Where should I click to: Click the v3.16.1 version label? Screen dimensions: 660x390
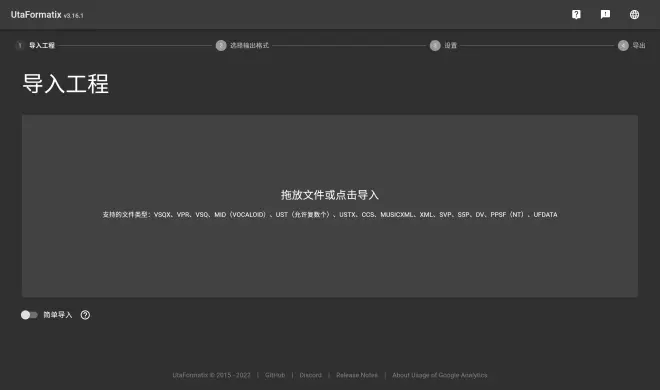(x=74, y=16)
